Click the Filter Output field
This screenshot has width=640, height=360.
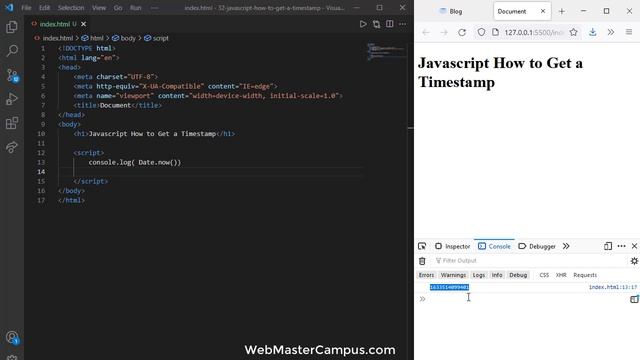[529, 261]
